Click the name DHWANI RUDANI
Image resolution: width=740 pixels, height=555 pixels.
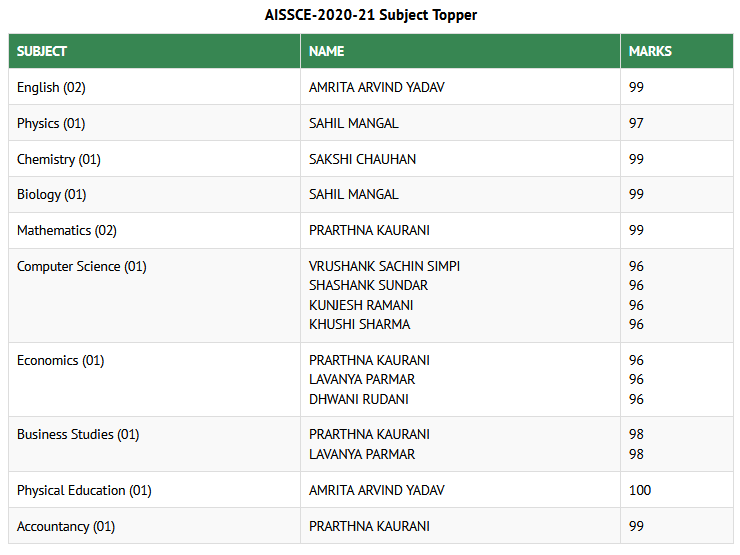click(x=358, y=399)
